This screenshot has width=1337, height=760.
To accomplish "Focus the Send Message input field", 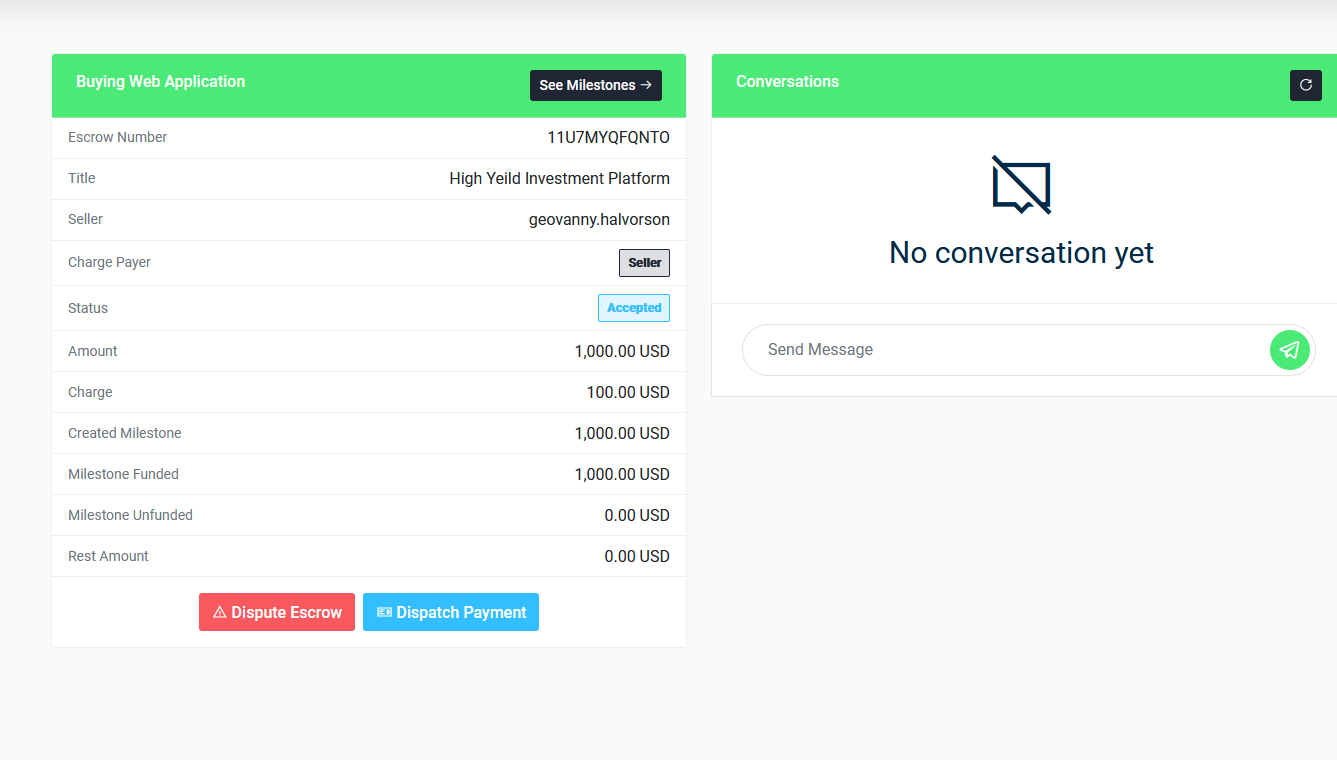I will [1005, 350].
